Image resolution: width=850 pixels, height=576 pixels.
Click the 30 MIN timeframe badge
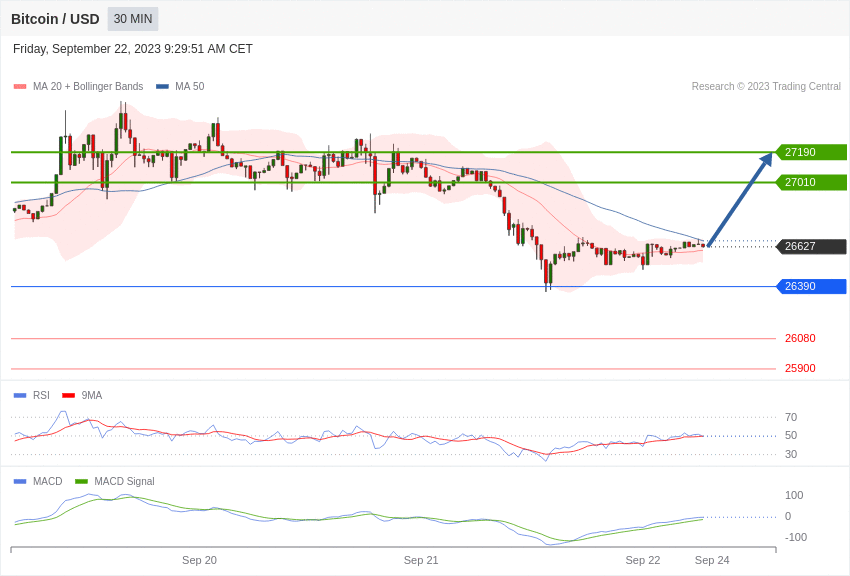coord(133,19)
